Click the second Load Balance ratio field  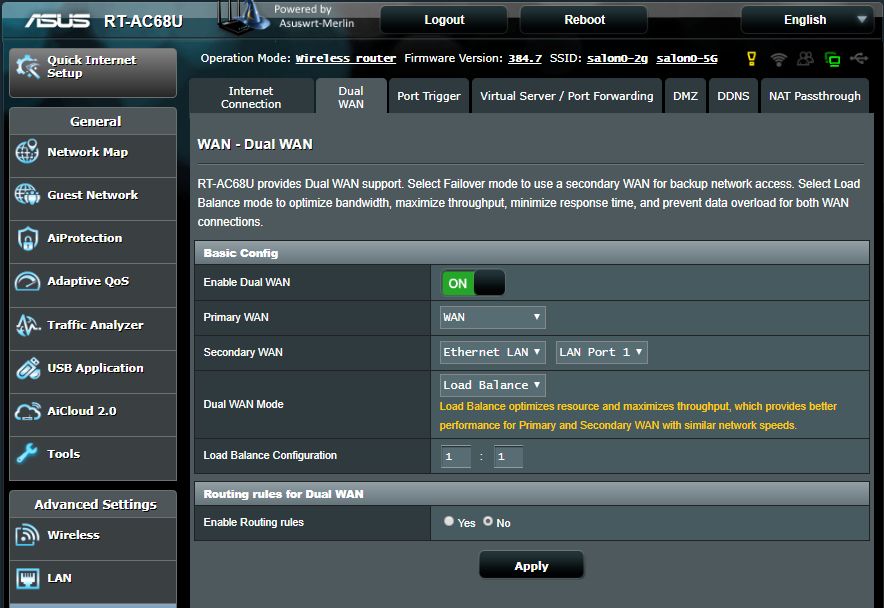click(508, 456)
